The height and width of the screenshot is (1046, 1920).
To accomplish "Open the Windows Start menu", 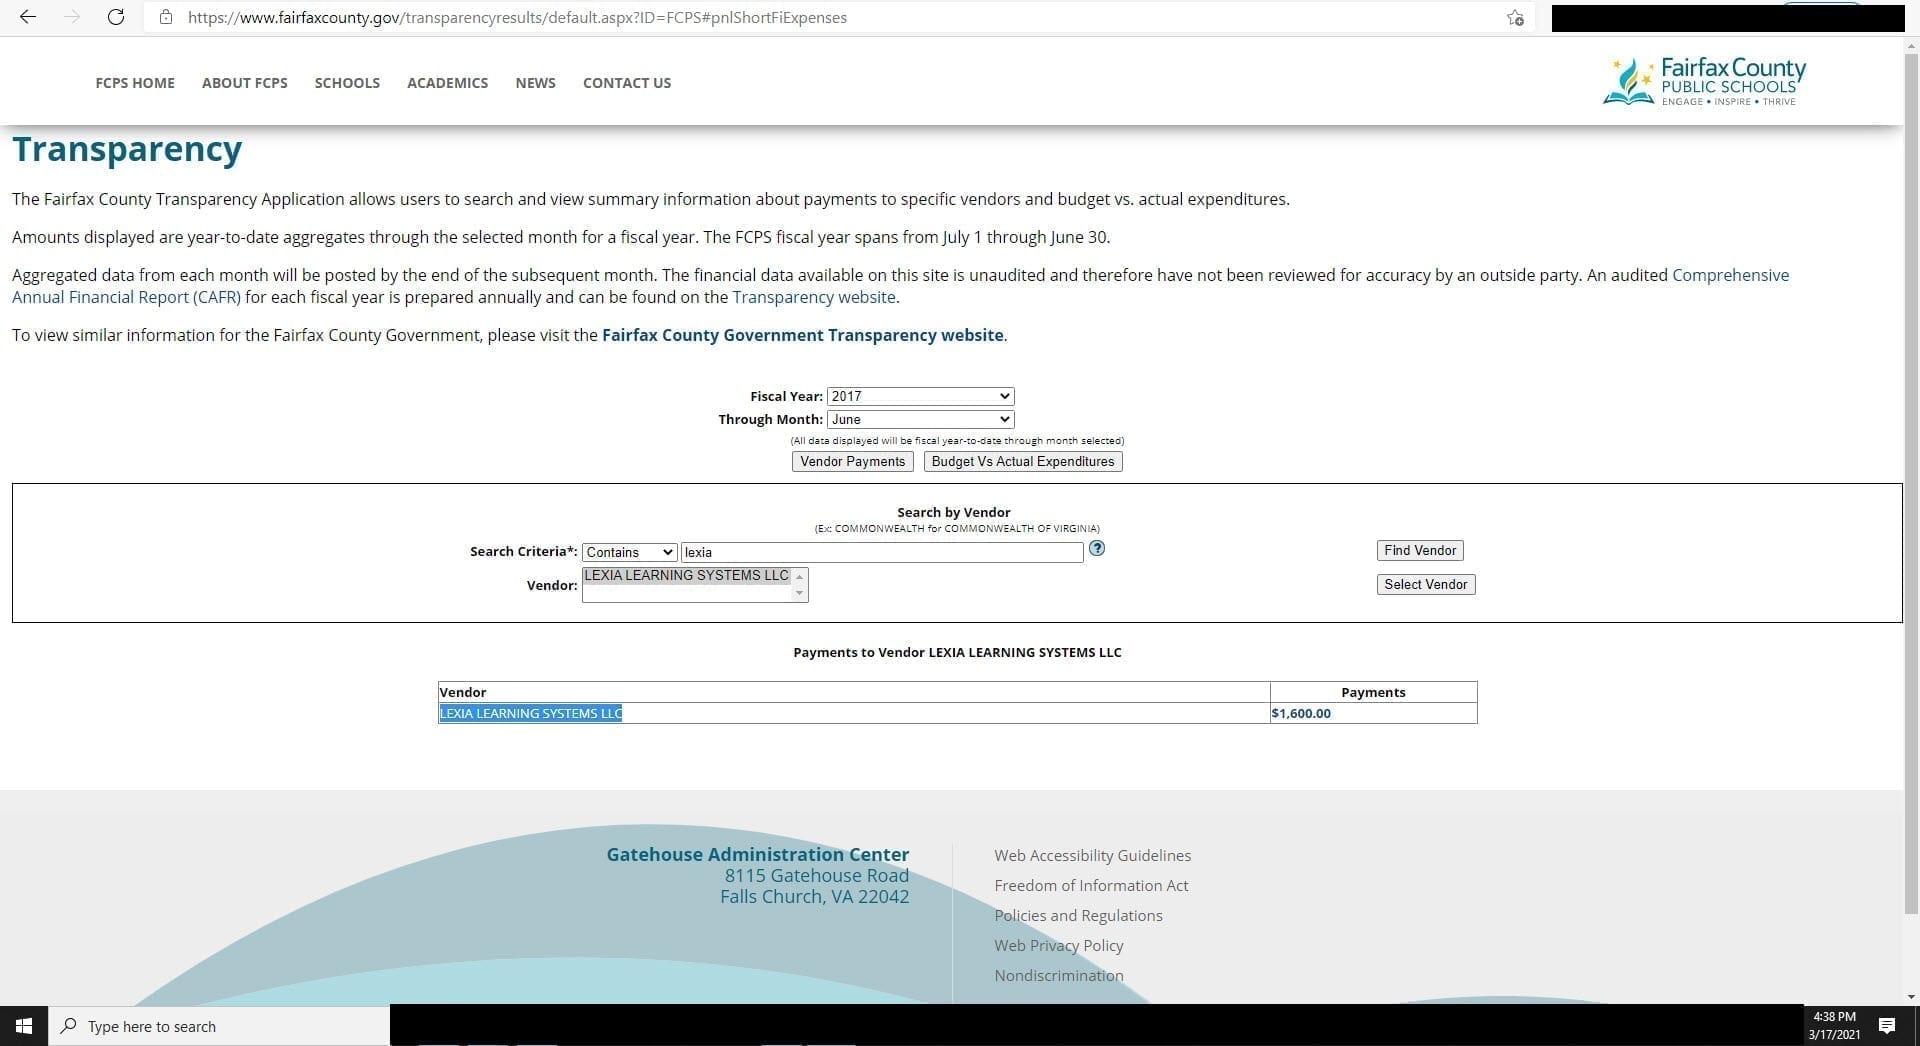I will [x=24, y=1026].
